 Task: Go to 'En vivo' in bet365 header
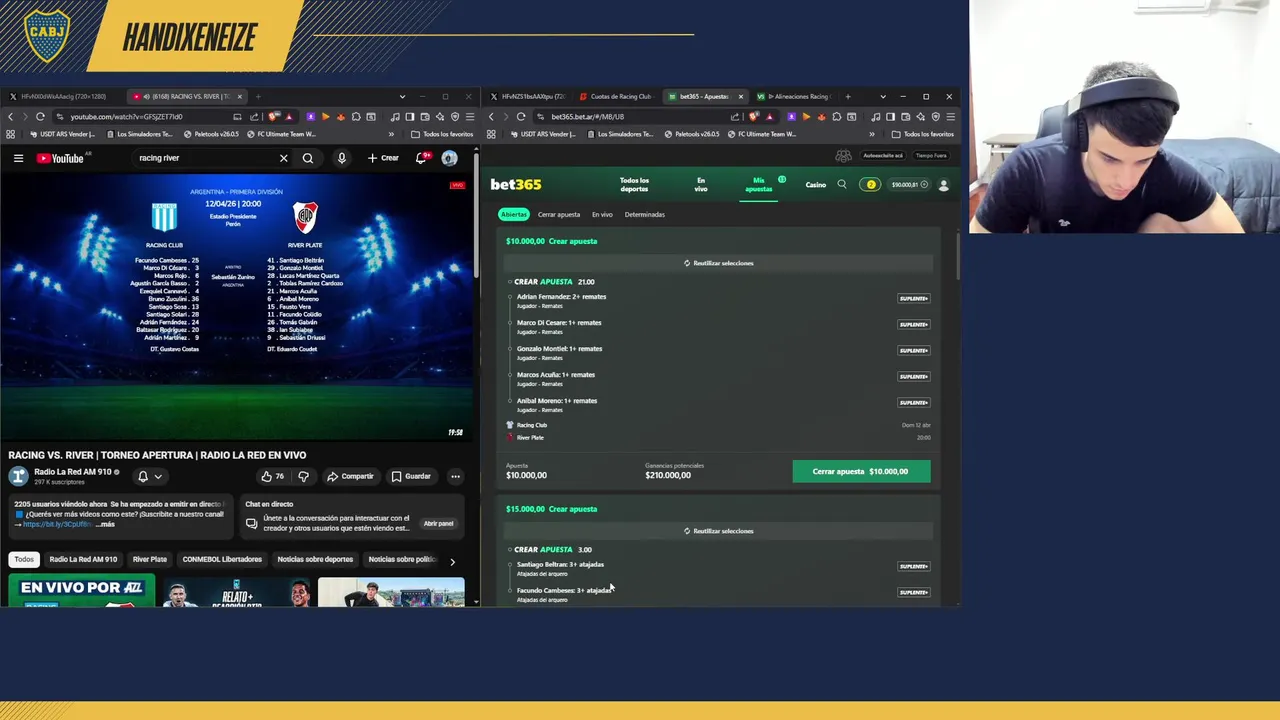point(701,184)
